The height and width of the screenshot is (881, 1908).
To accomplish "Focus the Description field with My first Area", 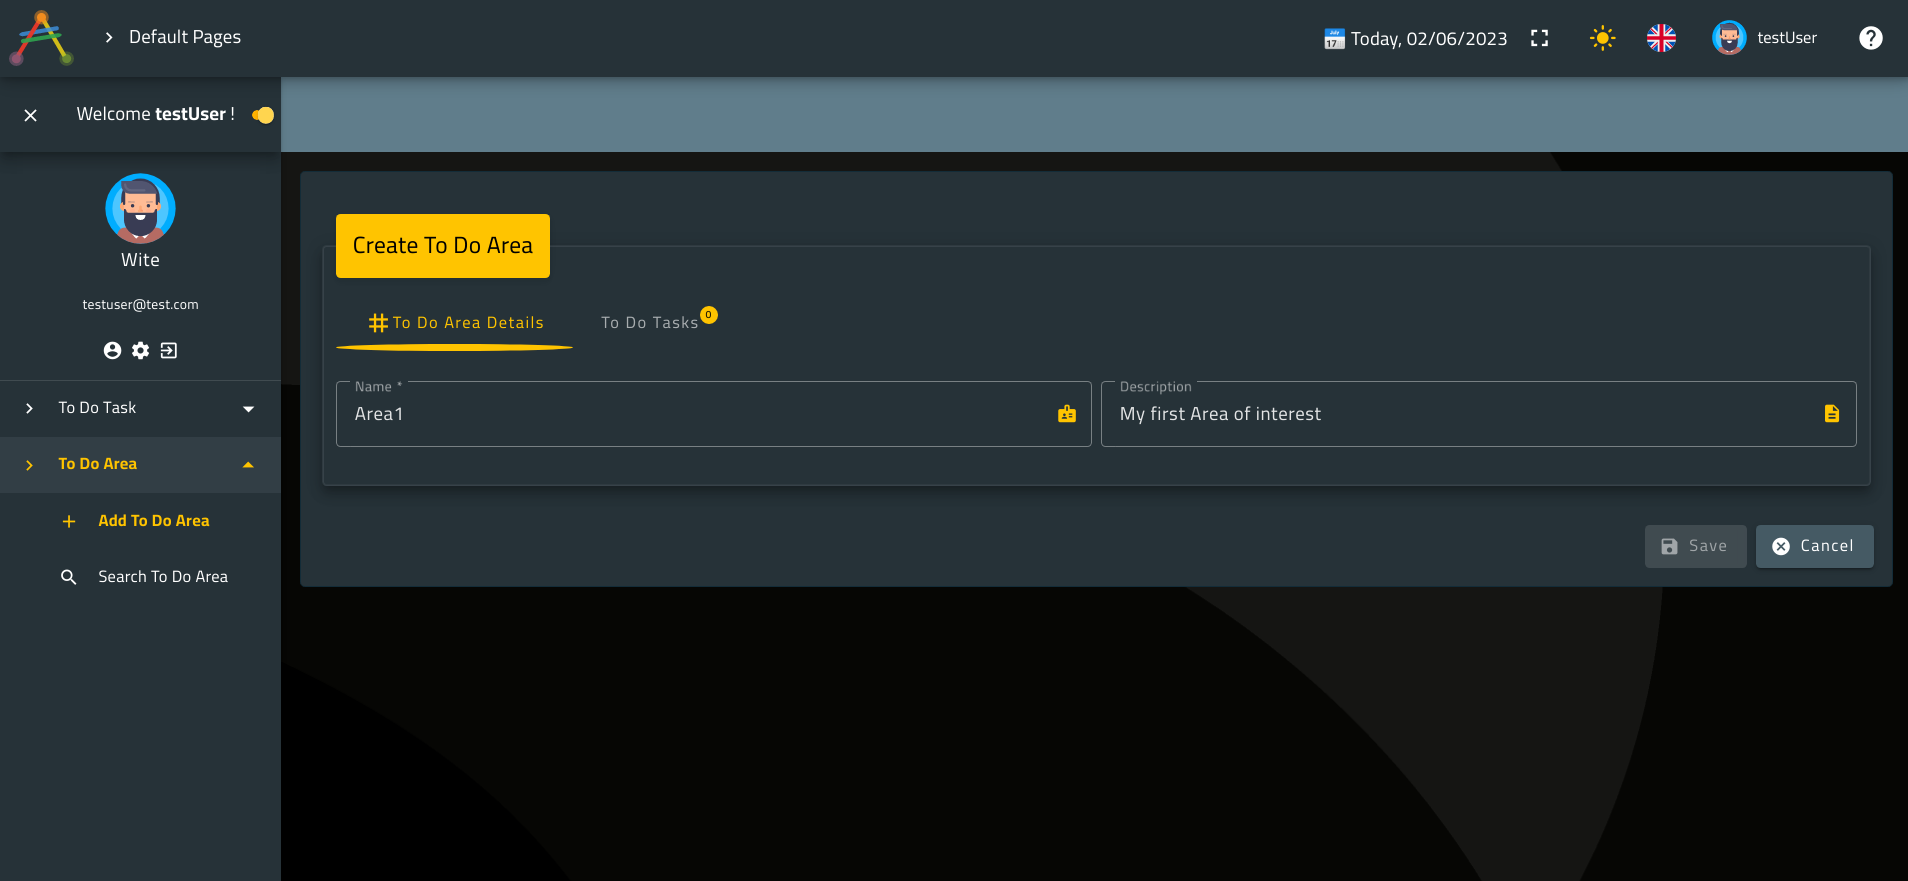I will click(x=1479, y=414).
